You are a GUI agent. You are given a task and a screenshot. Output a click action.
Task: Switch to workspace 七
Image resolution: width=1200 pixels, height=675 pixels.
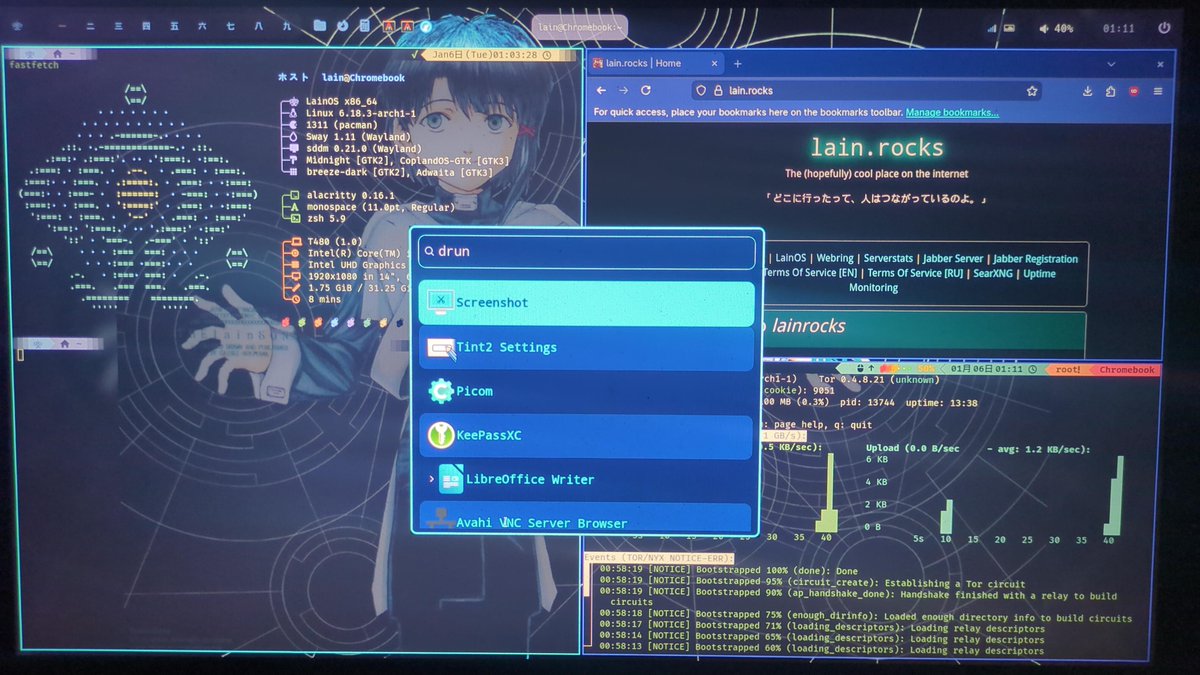pyautogui.click(x=231, y=27)
